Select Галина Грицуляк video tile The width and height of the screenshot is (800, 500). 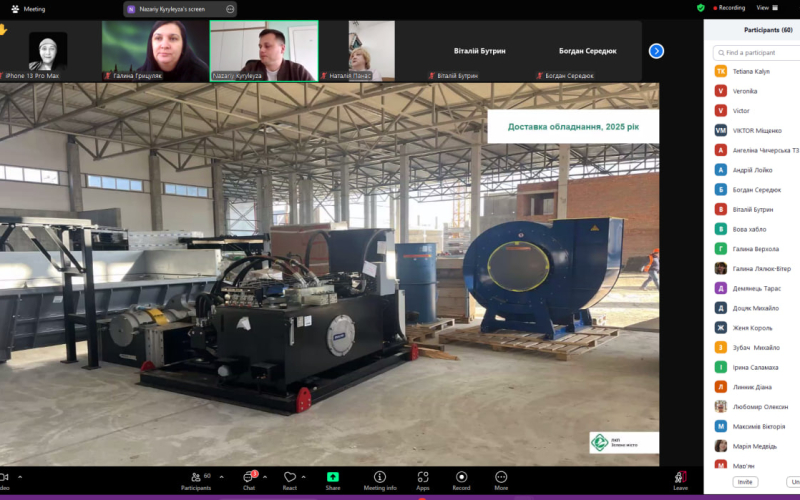(155, 51)
